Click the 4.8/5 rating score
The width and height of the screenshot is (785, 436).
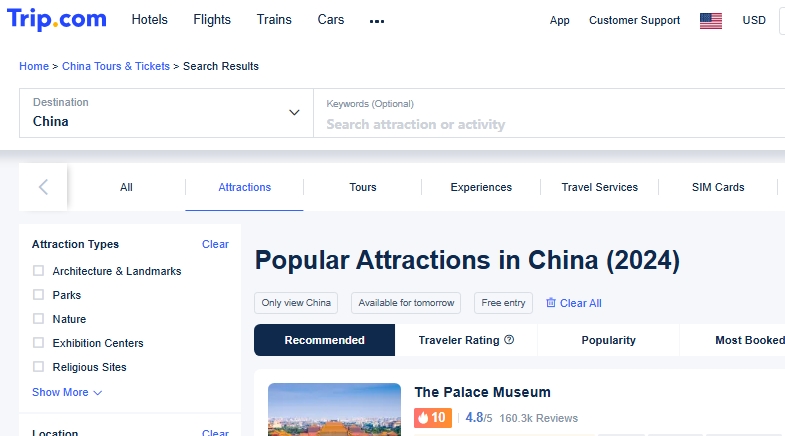(479, 417)
